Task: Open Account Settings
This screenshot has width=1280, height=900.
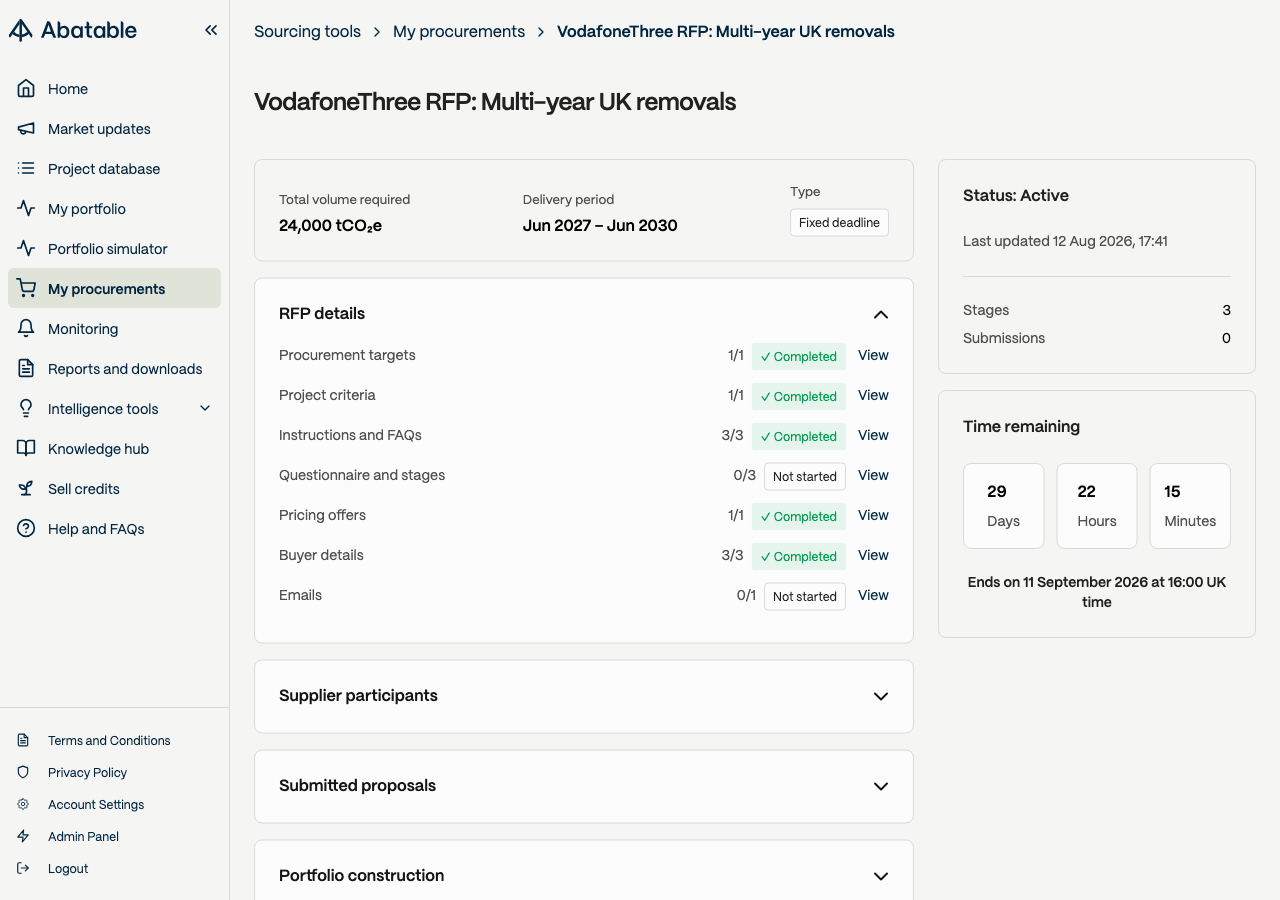Action: [96, 805]
